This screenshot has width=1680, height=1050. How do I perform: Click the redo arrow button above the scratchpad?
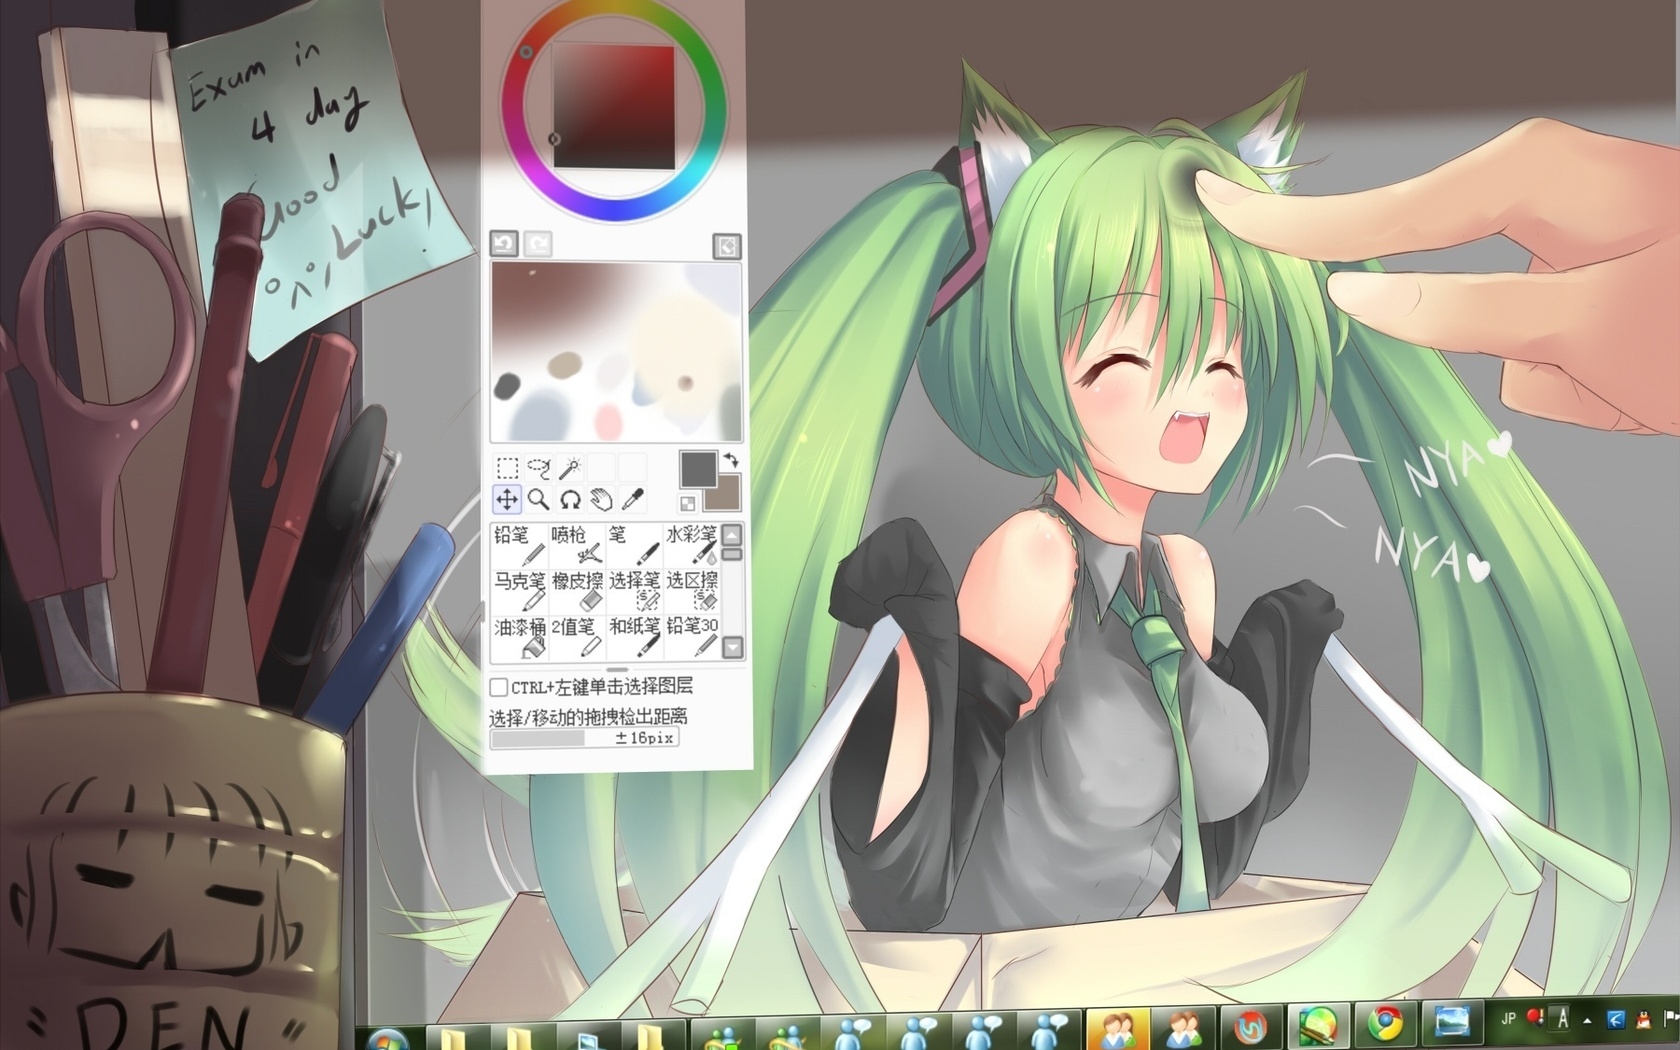pos(538,244)
